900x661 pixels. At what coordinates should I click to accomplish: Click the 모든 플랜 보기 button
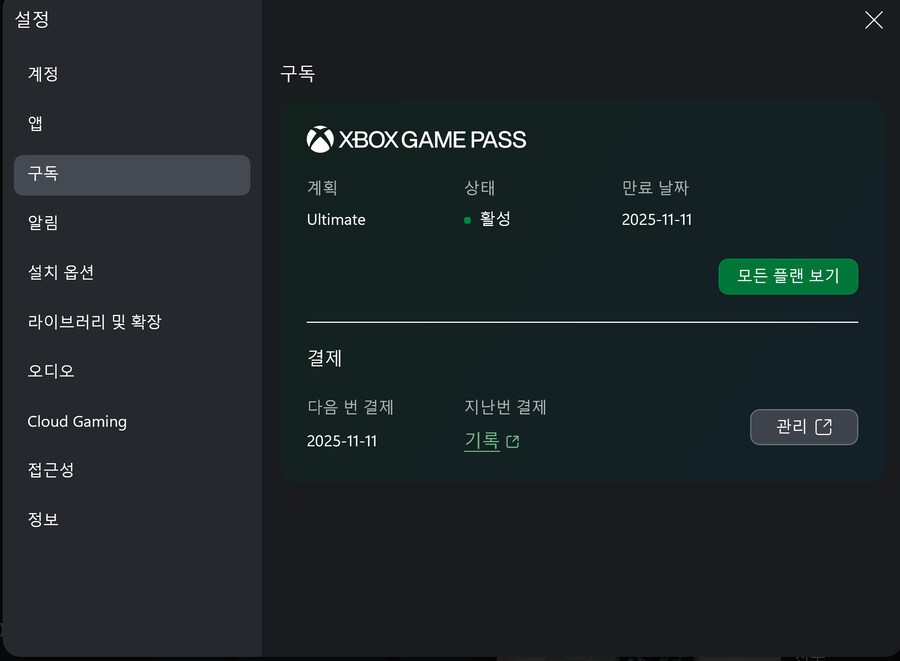(x=788, y=276)
